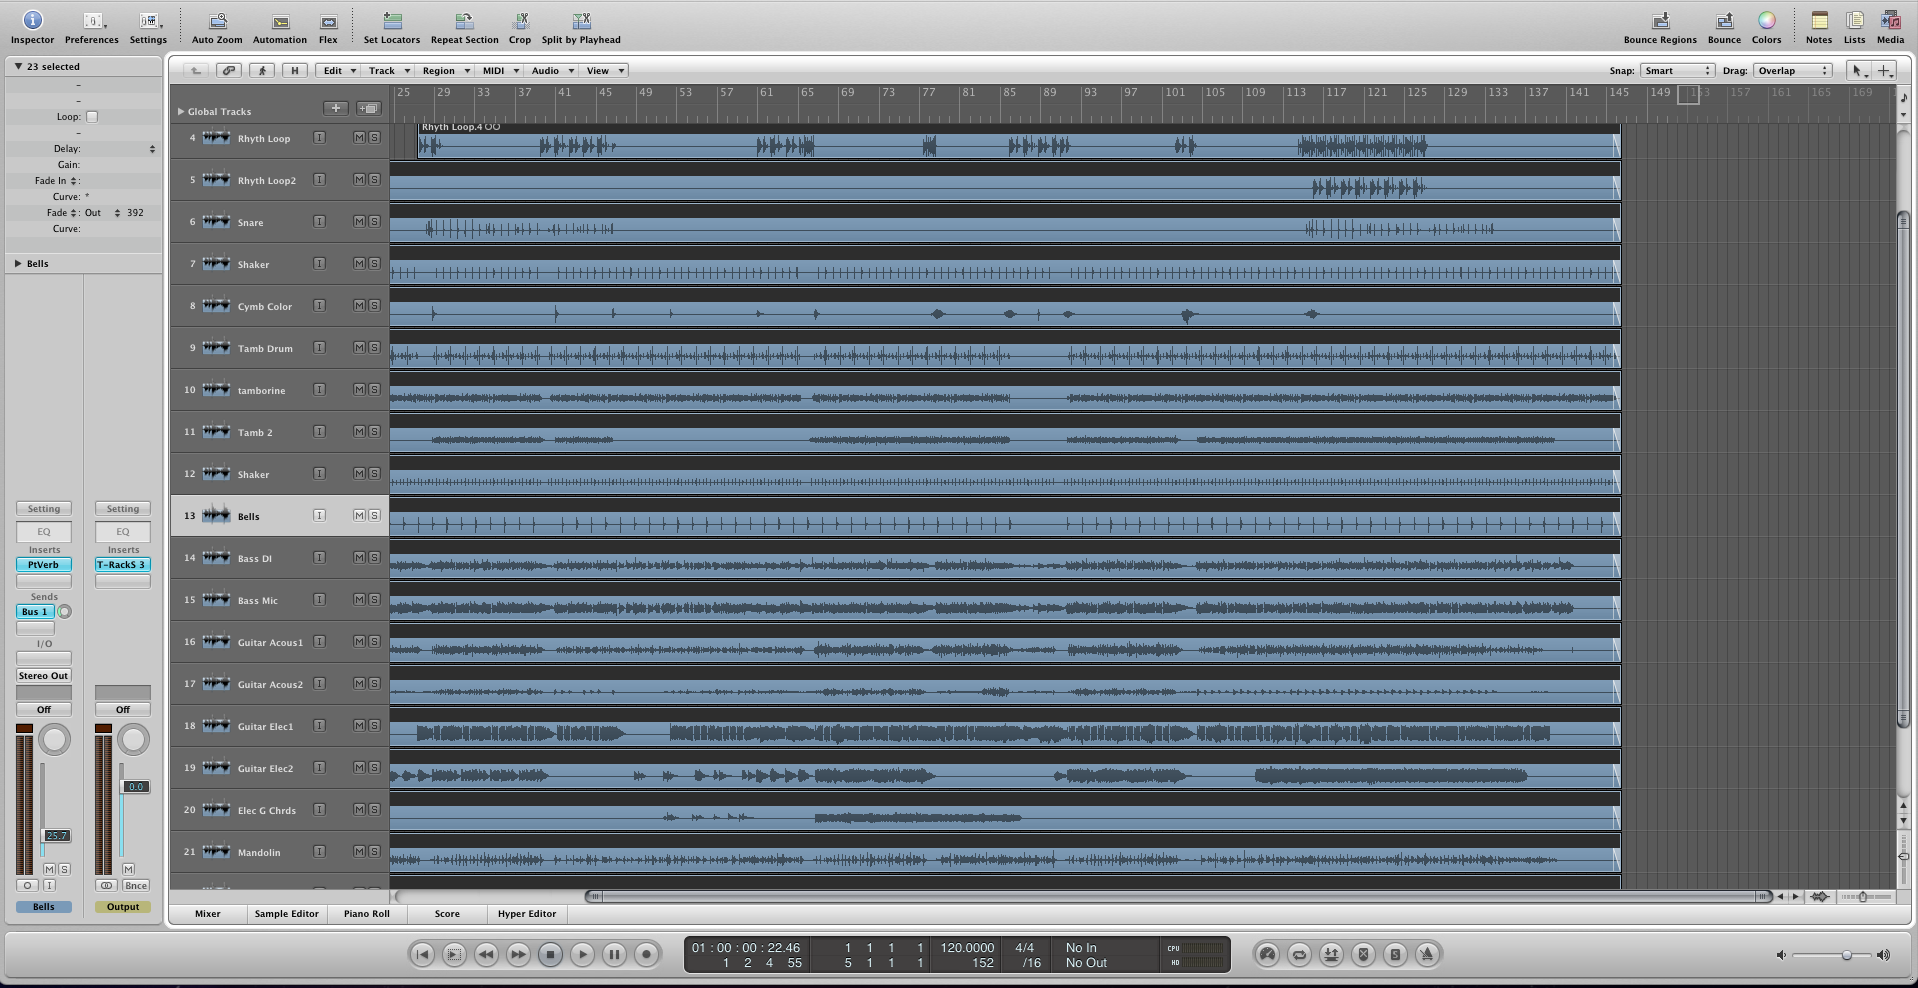Open the Score tab
The height and width of the screenshot is (988, 1918).
(x=447, y=913)
